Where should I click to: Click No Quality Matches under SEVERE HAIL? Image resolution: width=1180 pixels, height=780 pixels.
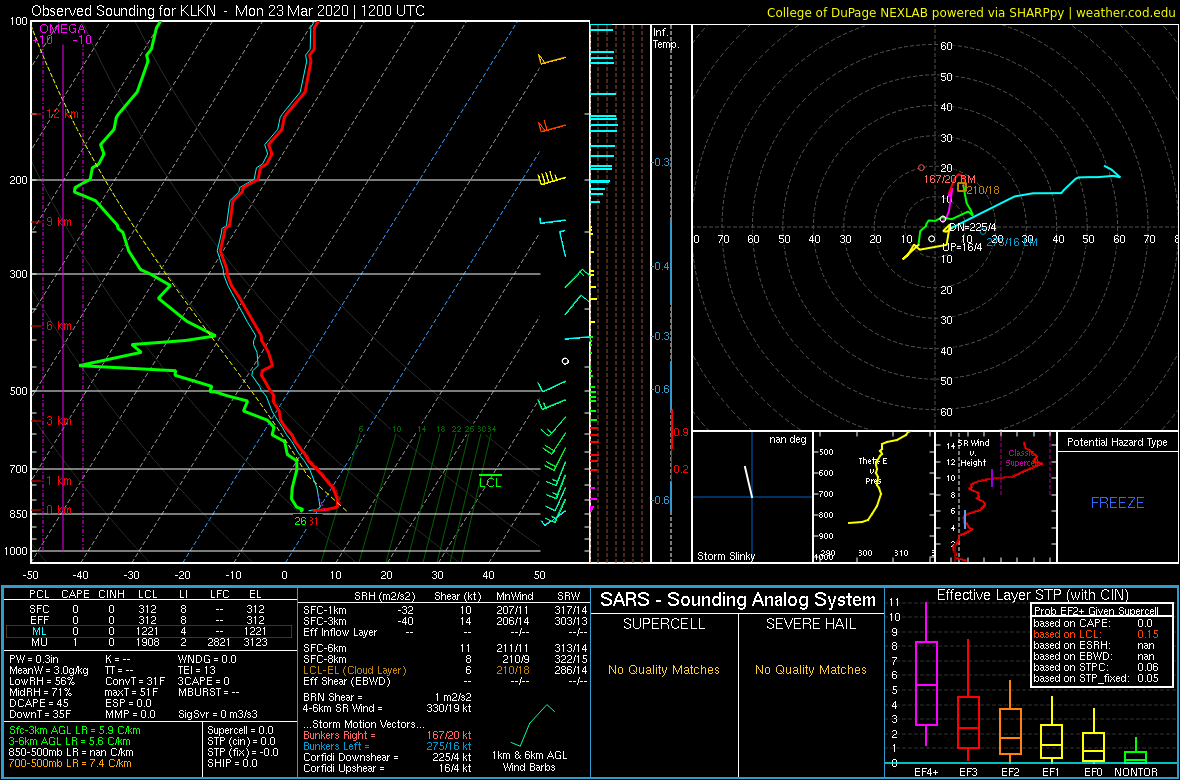(x=811, y=669)
